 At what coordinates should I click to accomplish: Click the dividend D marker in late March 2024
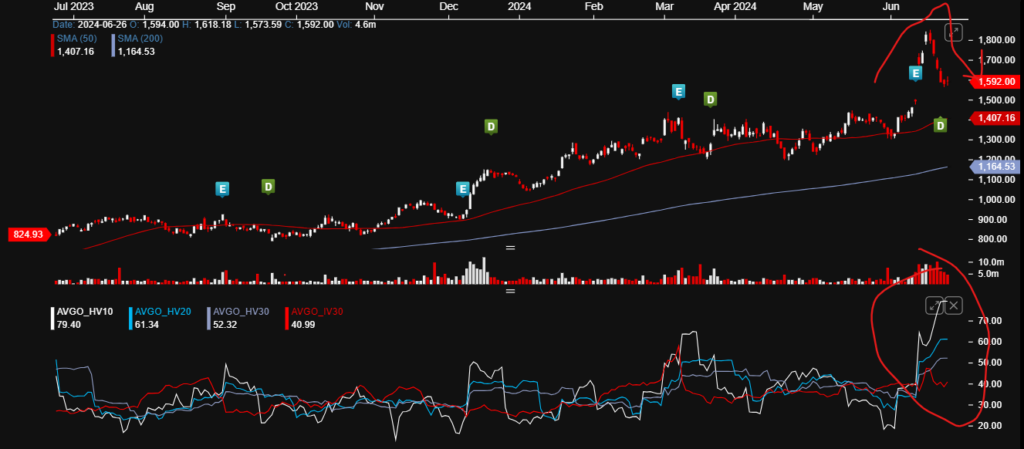point(711,99)
